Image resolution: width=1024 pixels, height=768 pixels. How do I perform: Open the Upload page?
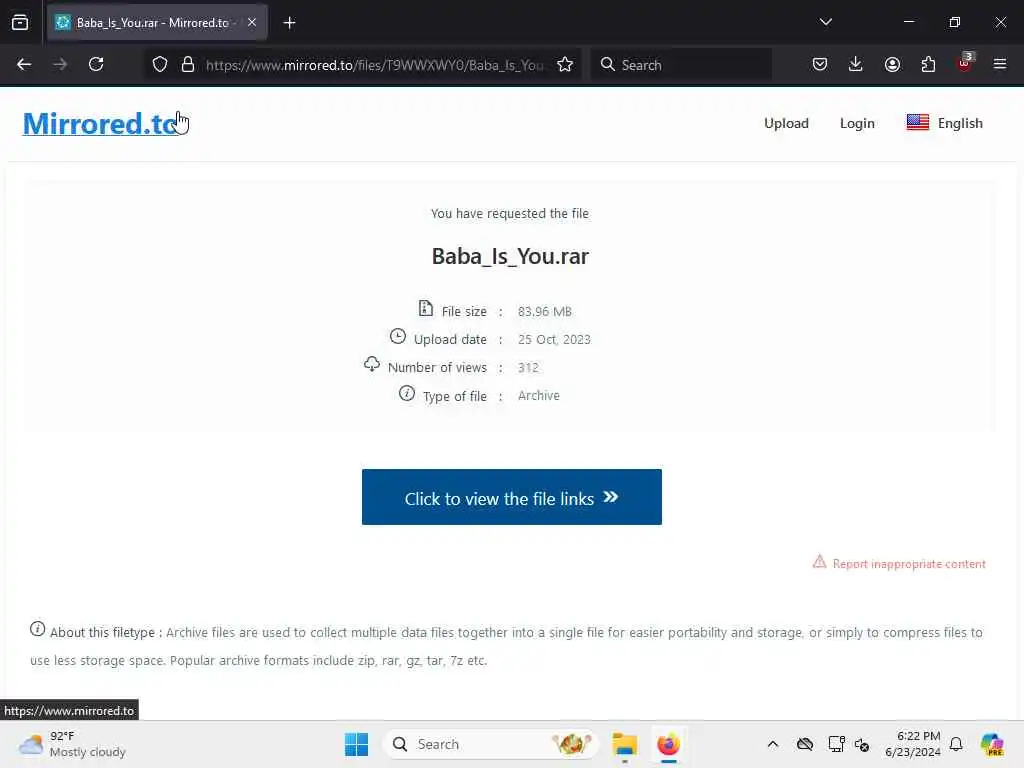click(786, 123)
